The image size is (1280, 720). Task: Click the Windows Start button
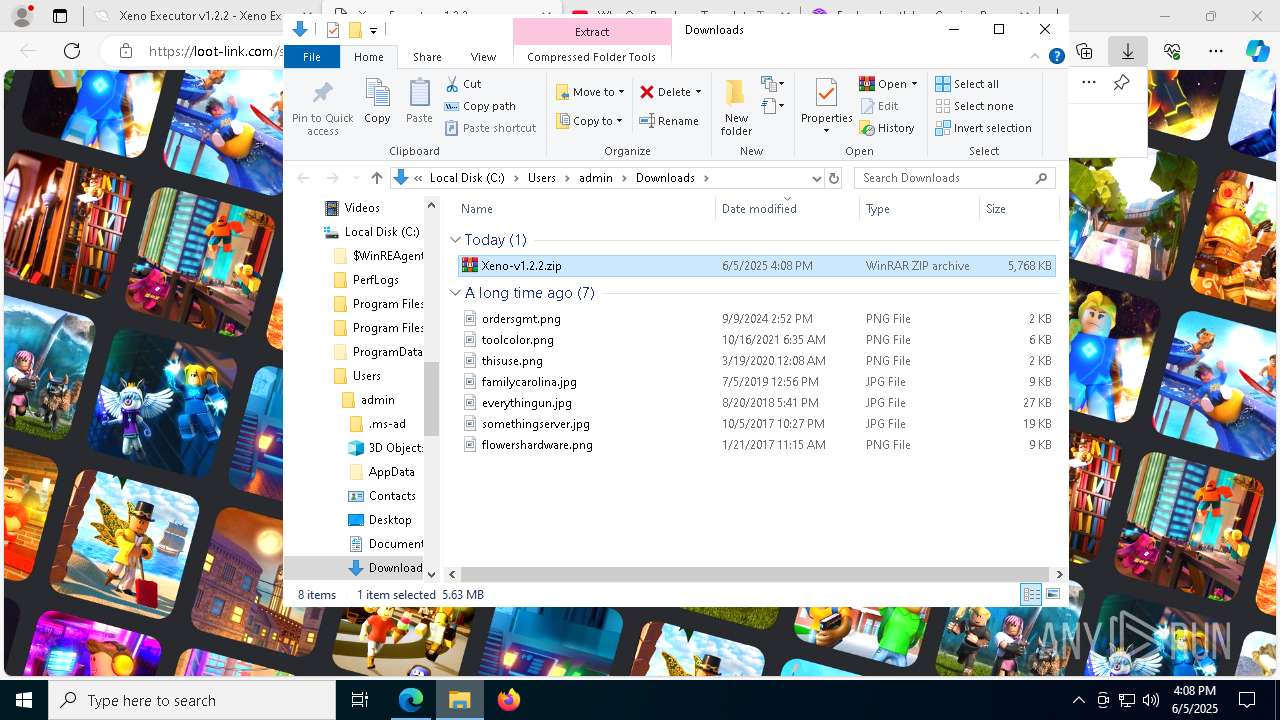(x=24, y=700)
